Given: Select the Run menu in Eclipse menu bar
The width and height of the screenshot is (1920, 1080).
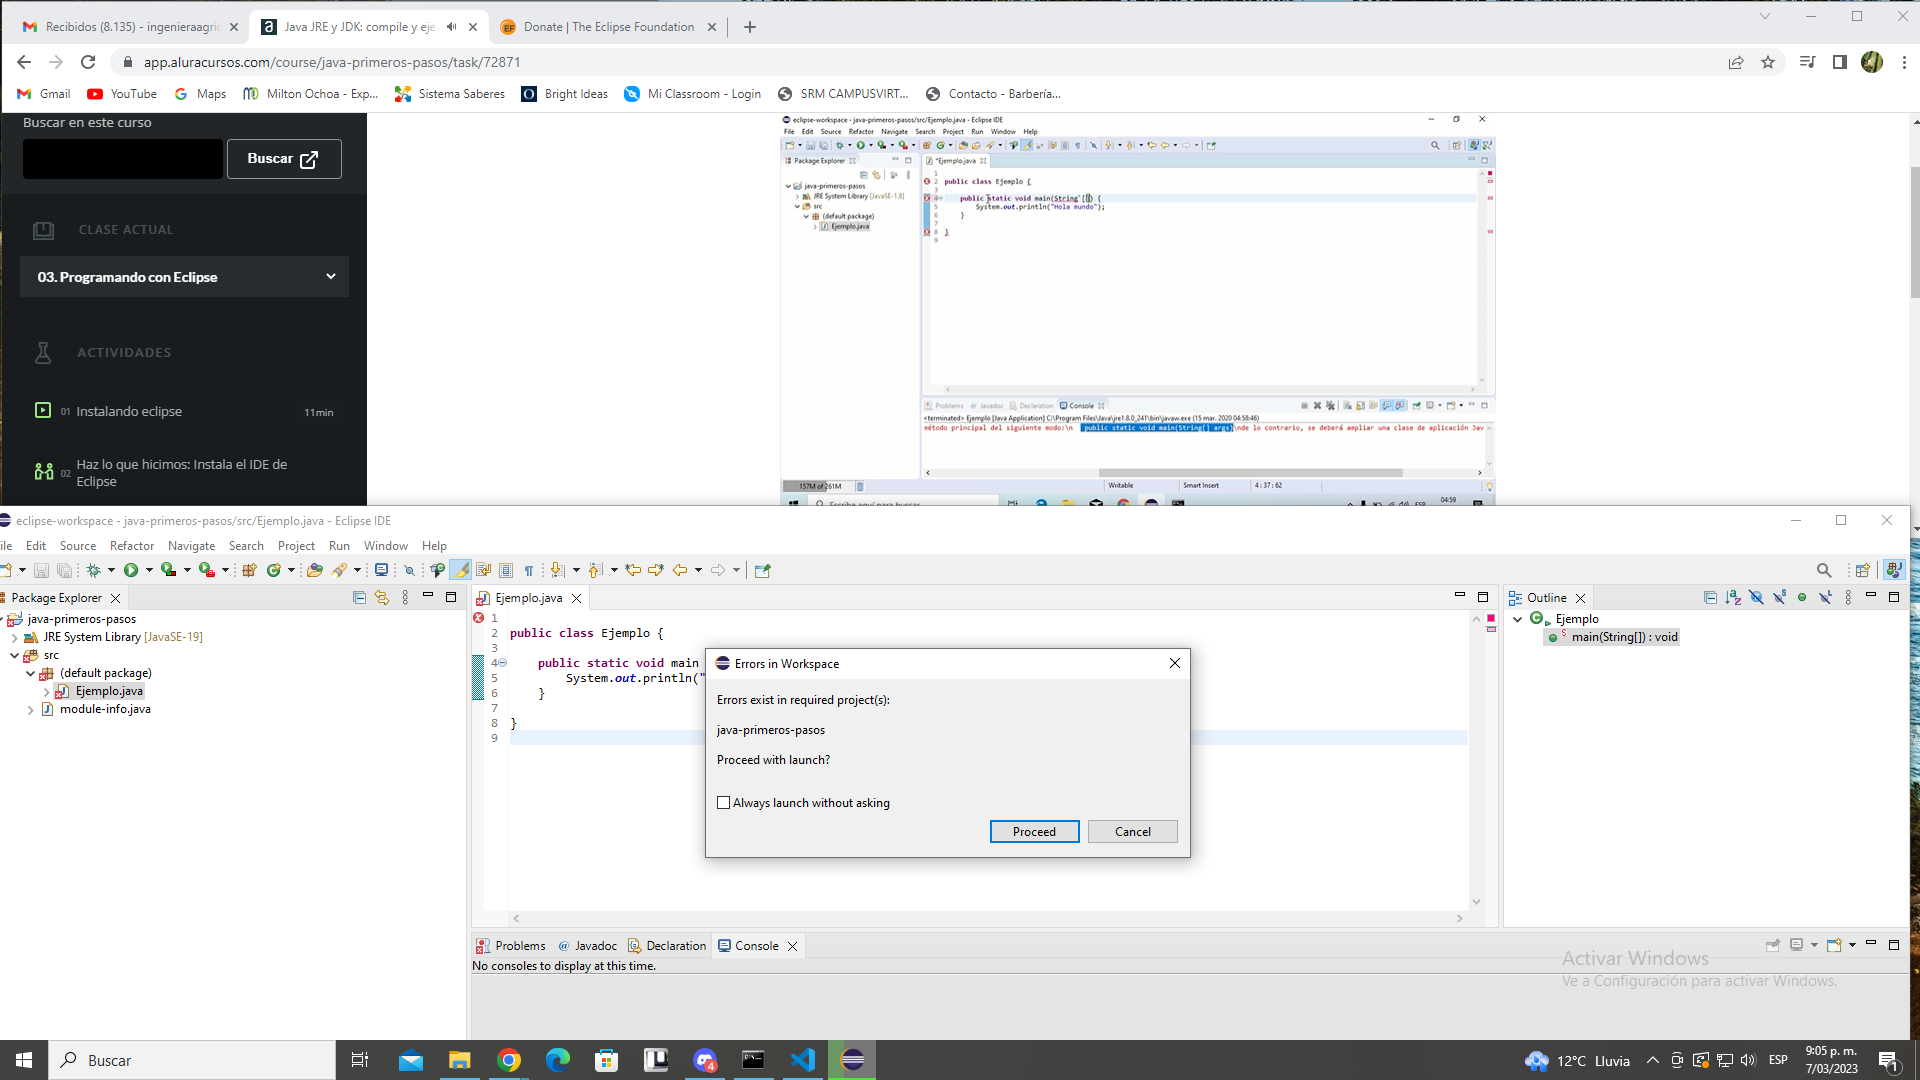Looking at the screenshot, I should (339, 546).
